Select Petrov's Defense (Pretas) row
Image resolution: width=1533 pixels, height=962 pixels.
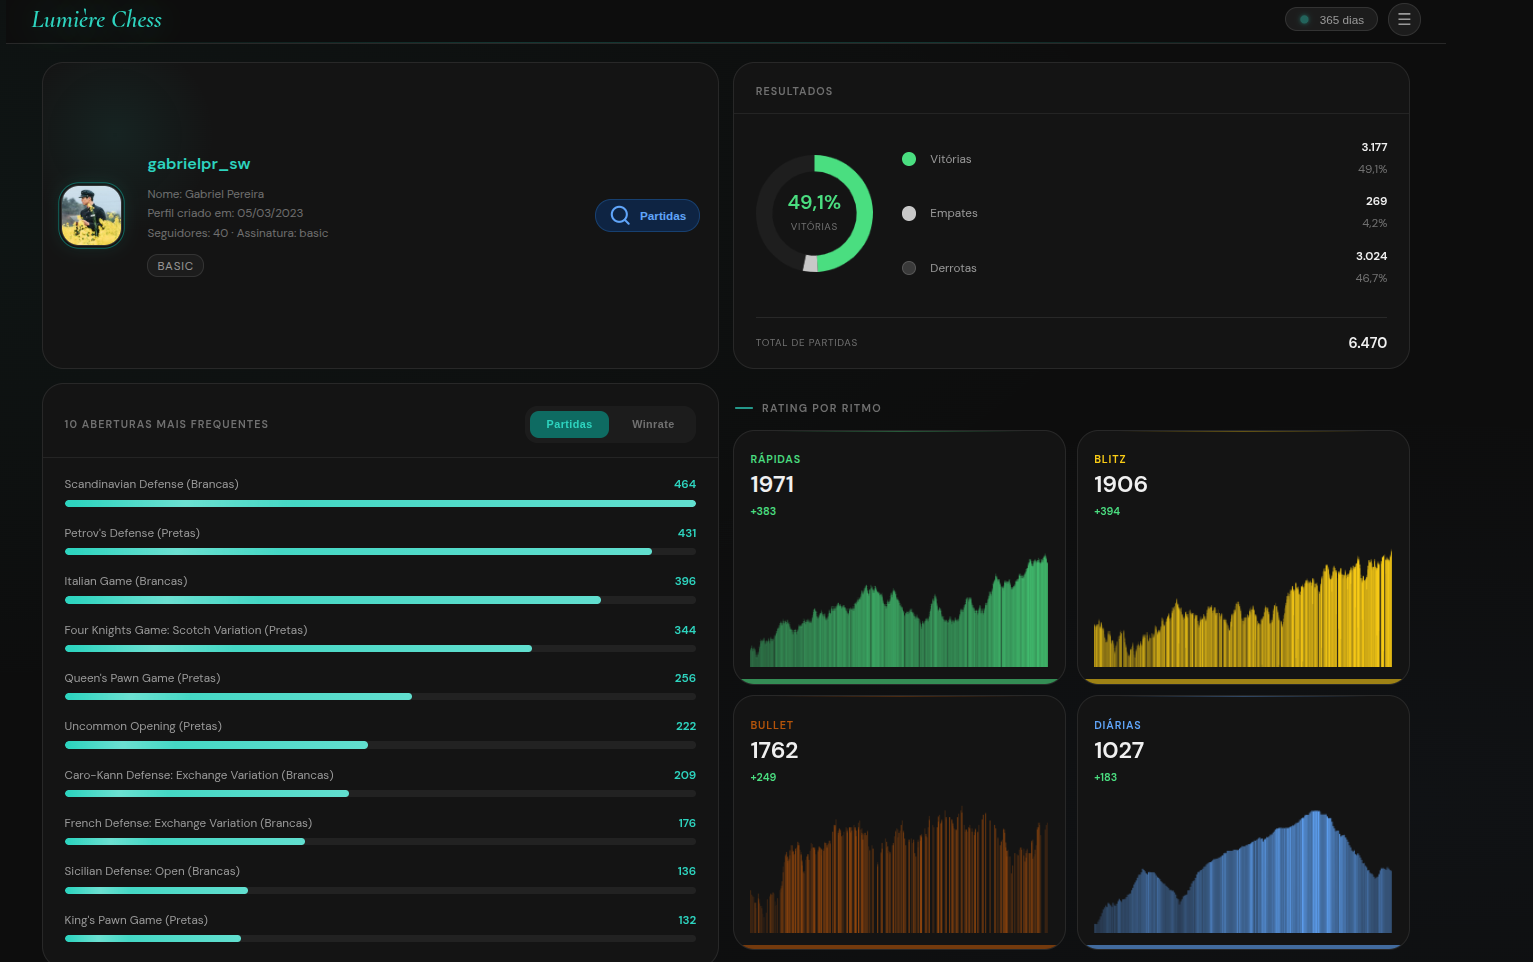[x=380, y=542]
